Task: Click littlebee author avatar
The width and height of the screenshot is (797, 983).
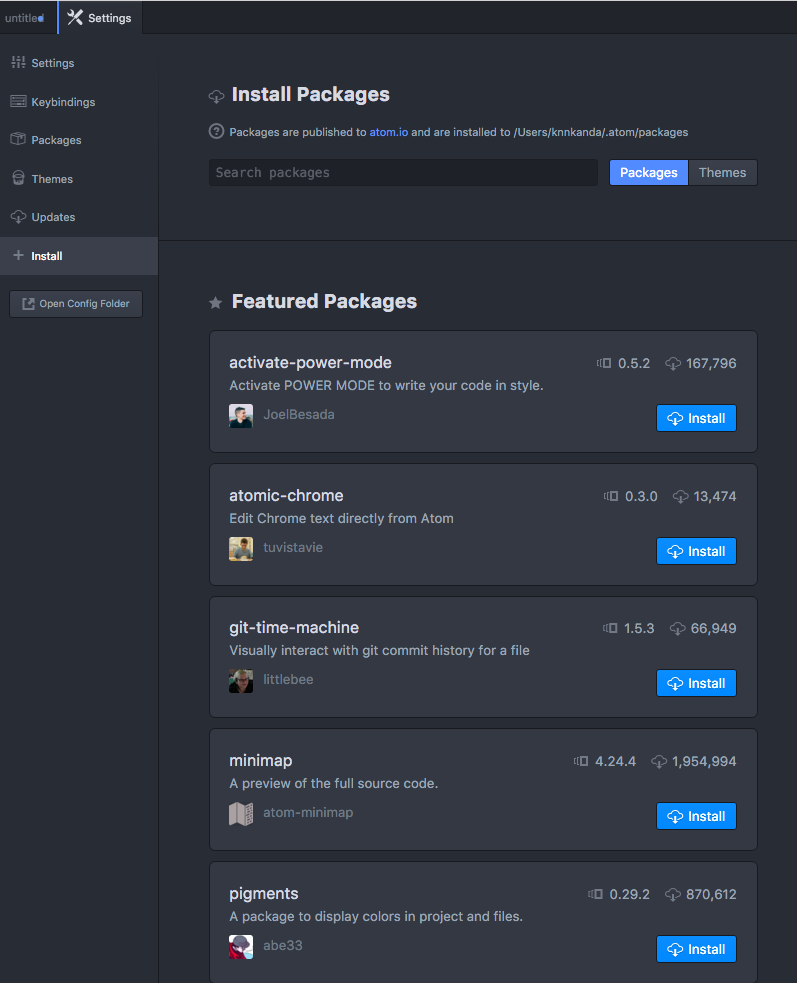Action: 241,681
